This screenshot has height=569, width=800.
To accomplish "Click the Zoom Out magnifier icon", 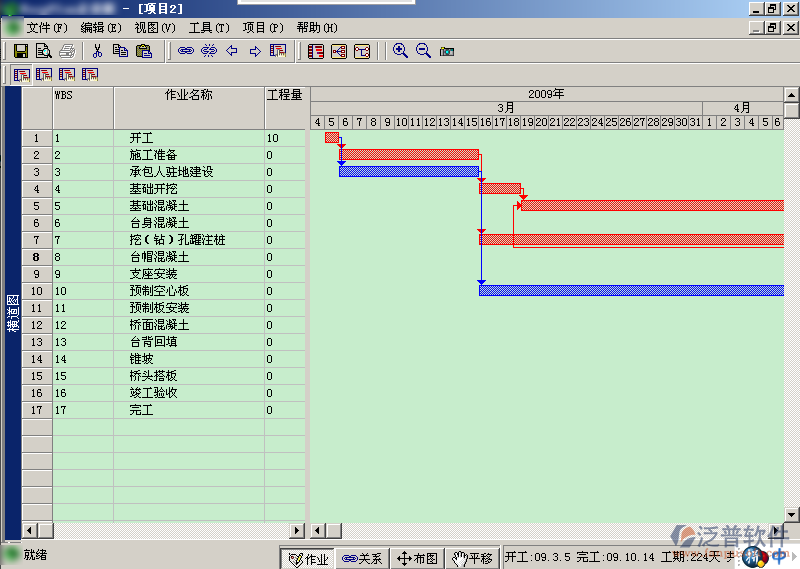I will pyautogui.click(x=423, y=51).
